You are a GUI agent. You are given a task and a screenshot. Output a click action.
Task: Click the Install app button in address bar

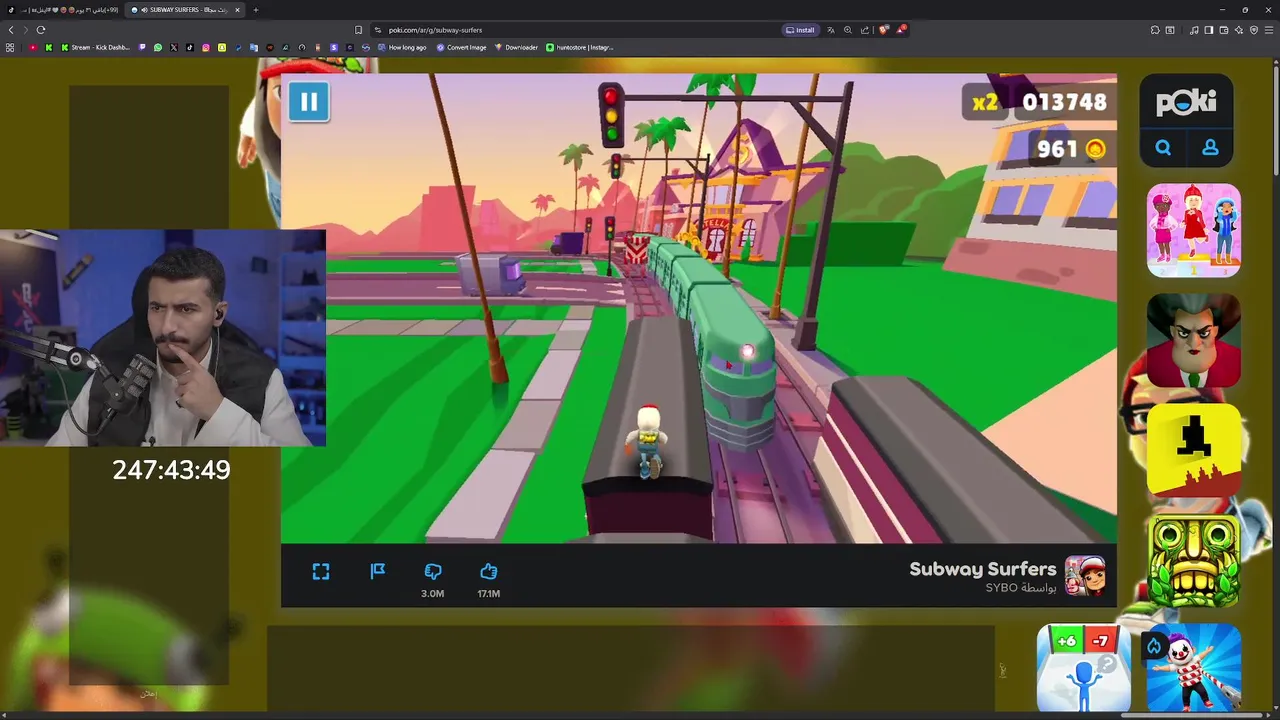pyautogui.click(x=801, y=30)
